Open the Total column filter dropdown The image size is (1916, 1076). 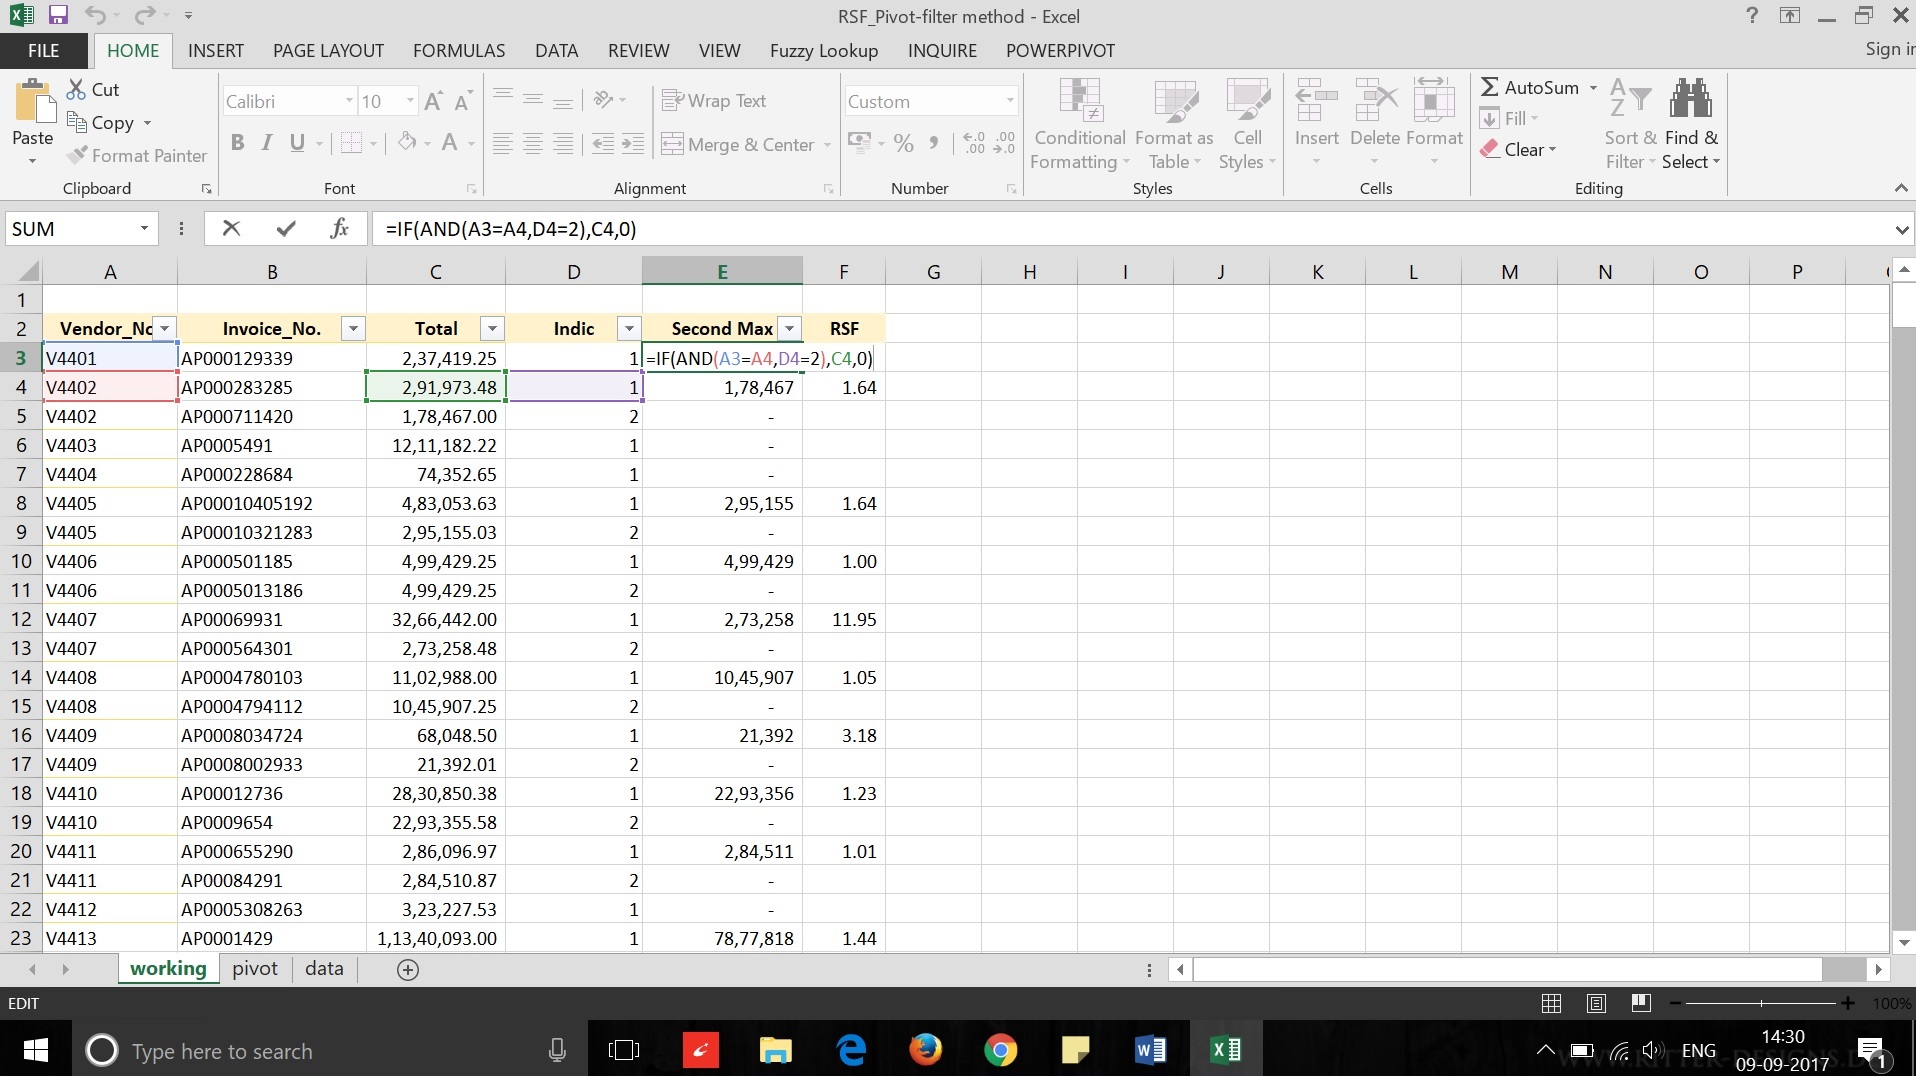[491, 329]
